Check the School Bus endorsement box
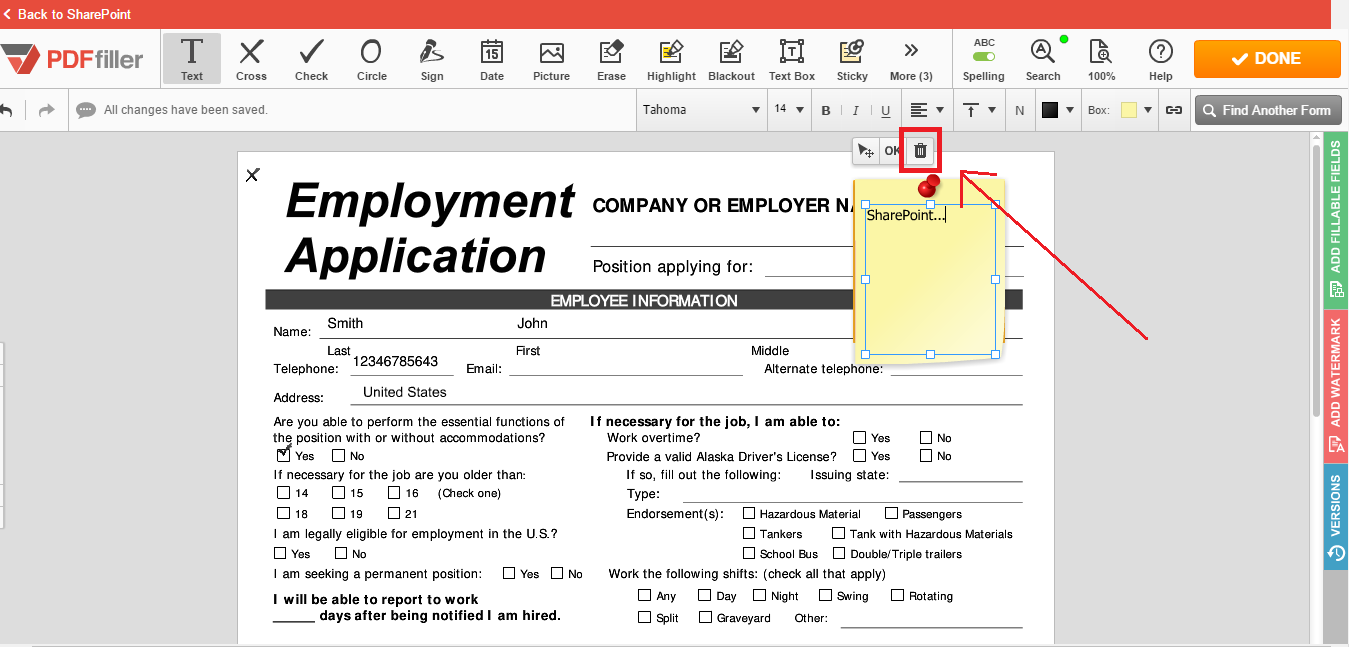 click(749, 553)
